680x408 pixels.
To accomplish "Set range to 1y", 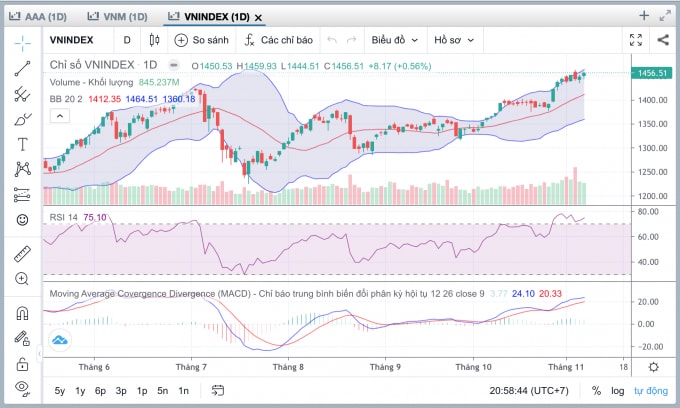I will coord(80,391).
